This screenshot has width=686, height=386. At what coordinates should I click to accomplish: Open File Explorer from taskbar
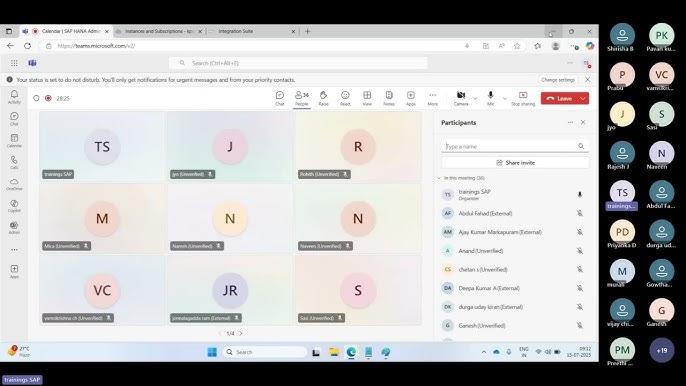click(334, 352)
